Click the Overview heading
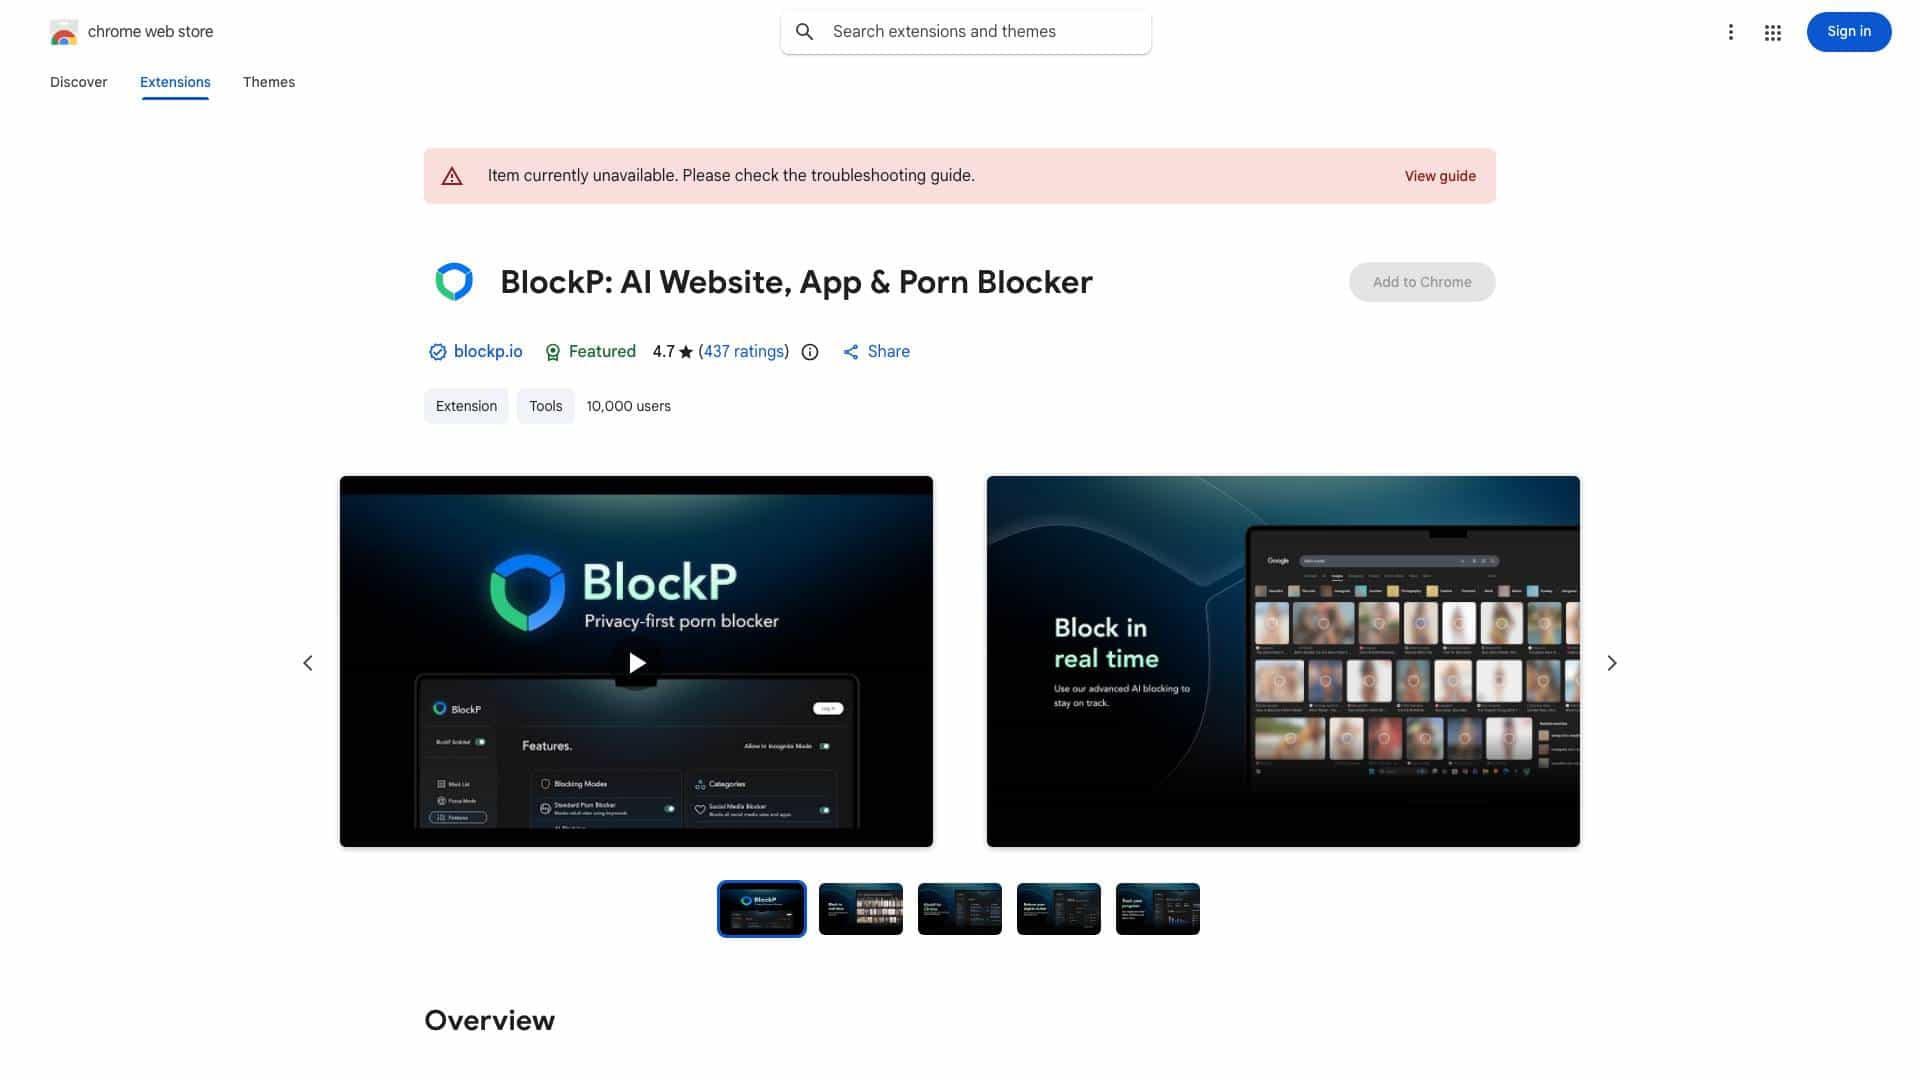 coord(489,1020)
